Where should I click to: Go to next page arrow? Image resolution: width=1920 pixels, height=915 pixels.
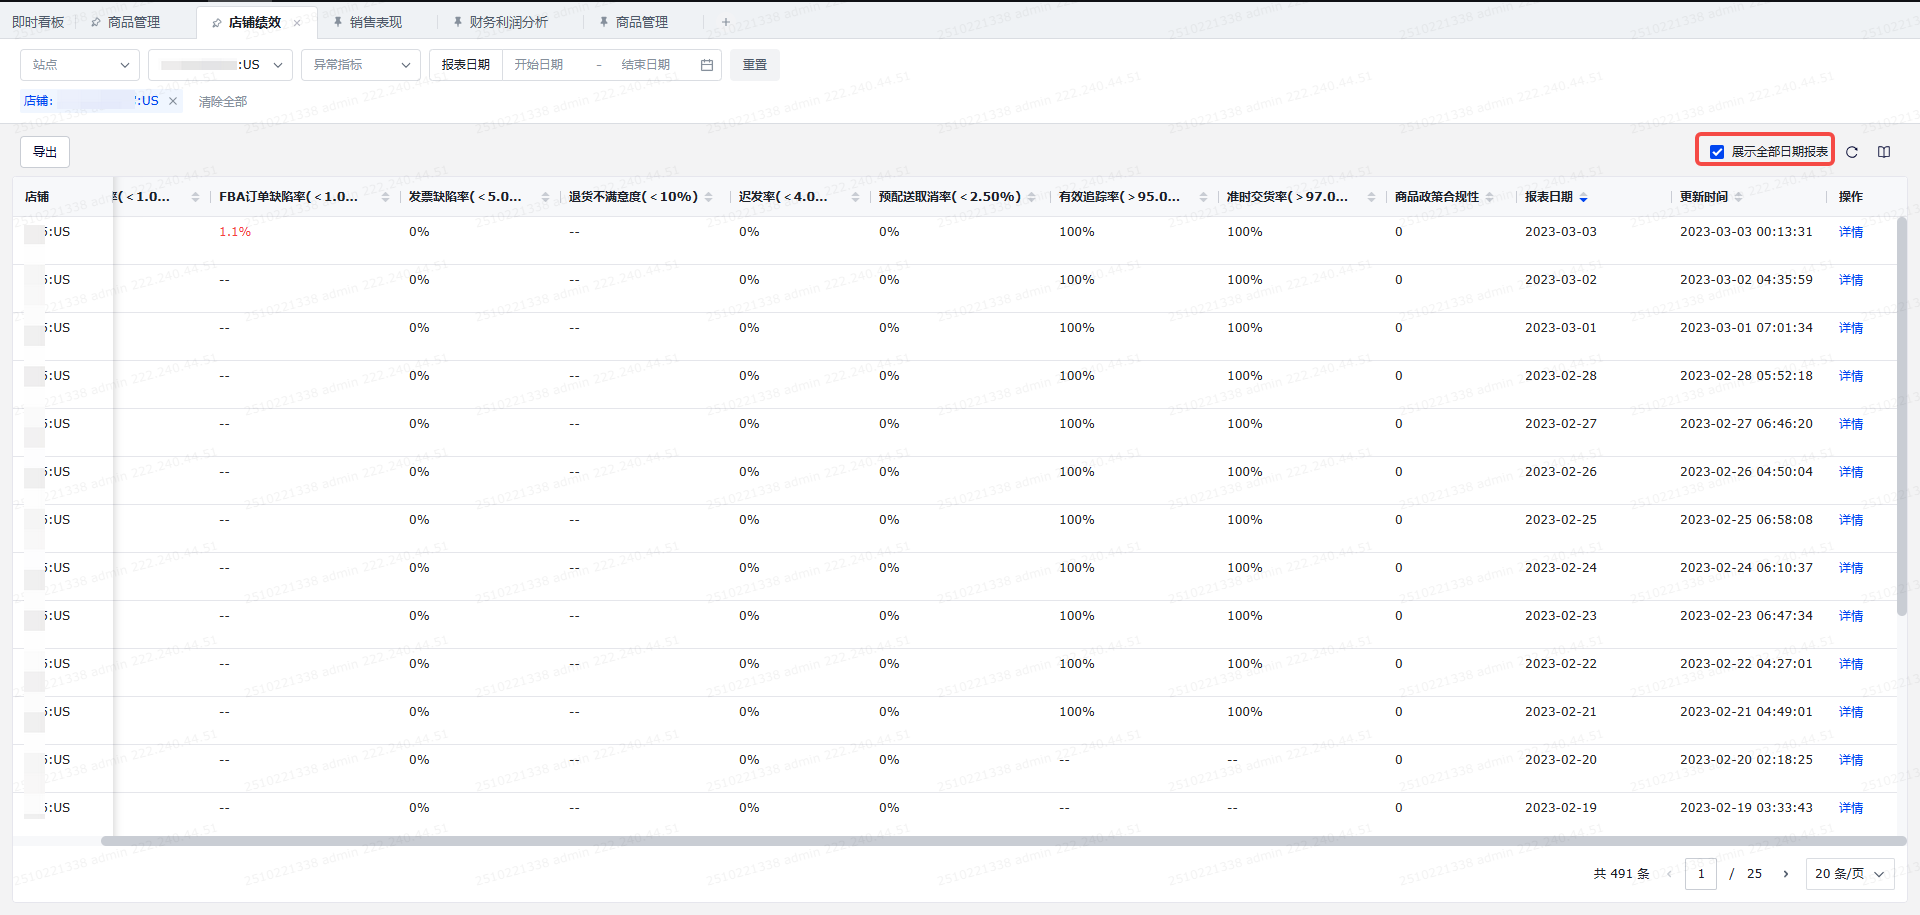(1786, 874)
